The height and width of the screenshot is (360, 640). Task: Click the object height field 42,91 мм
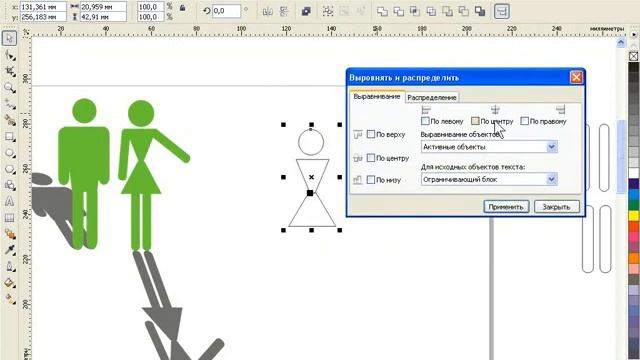tap(103, 17)
